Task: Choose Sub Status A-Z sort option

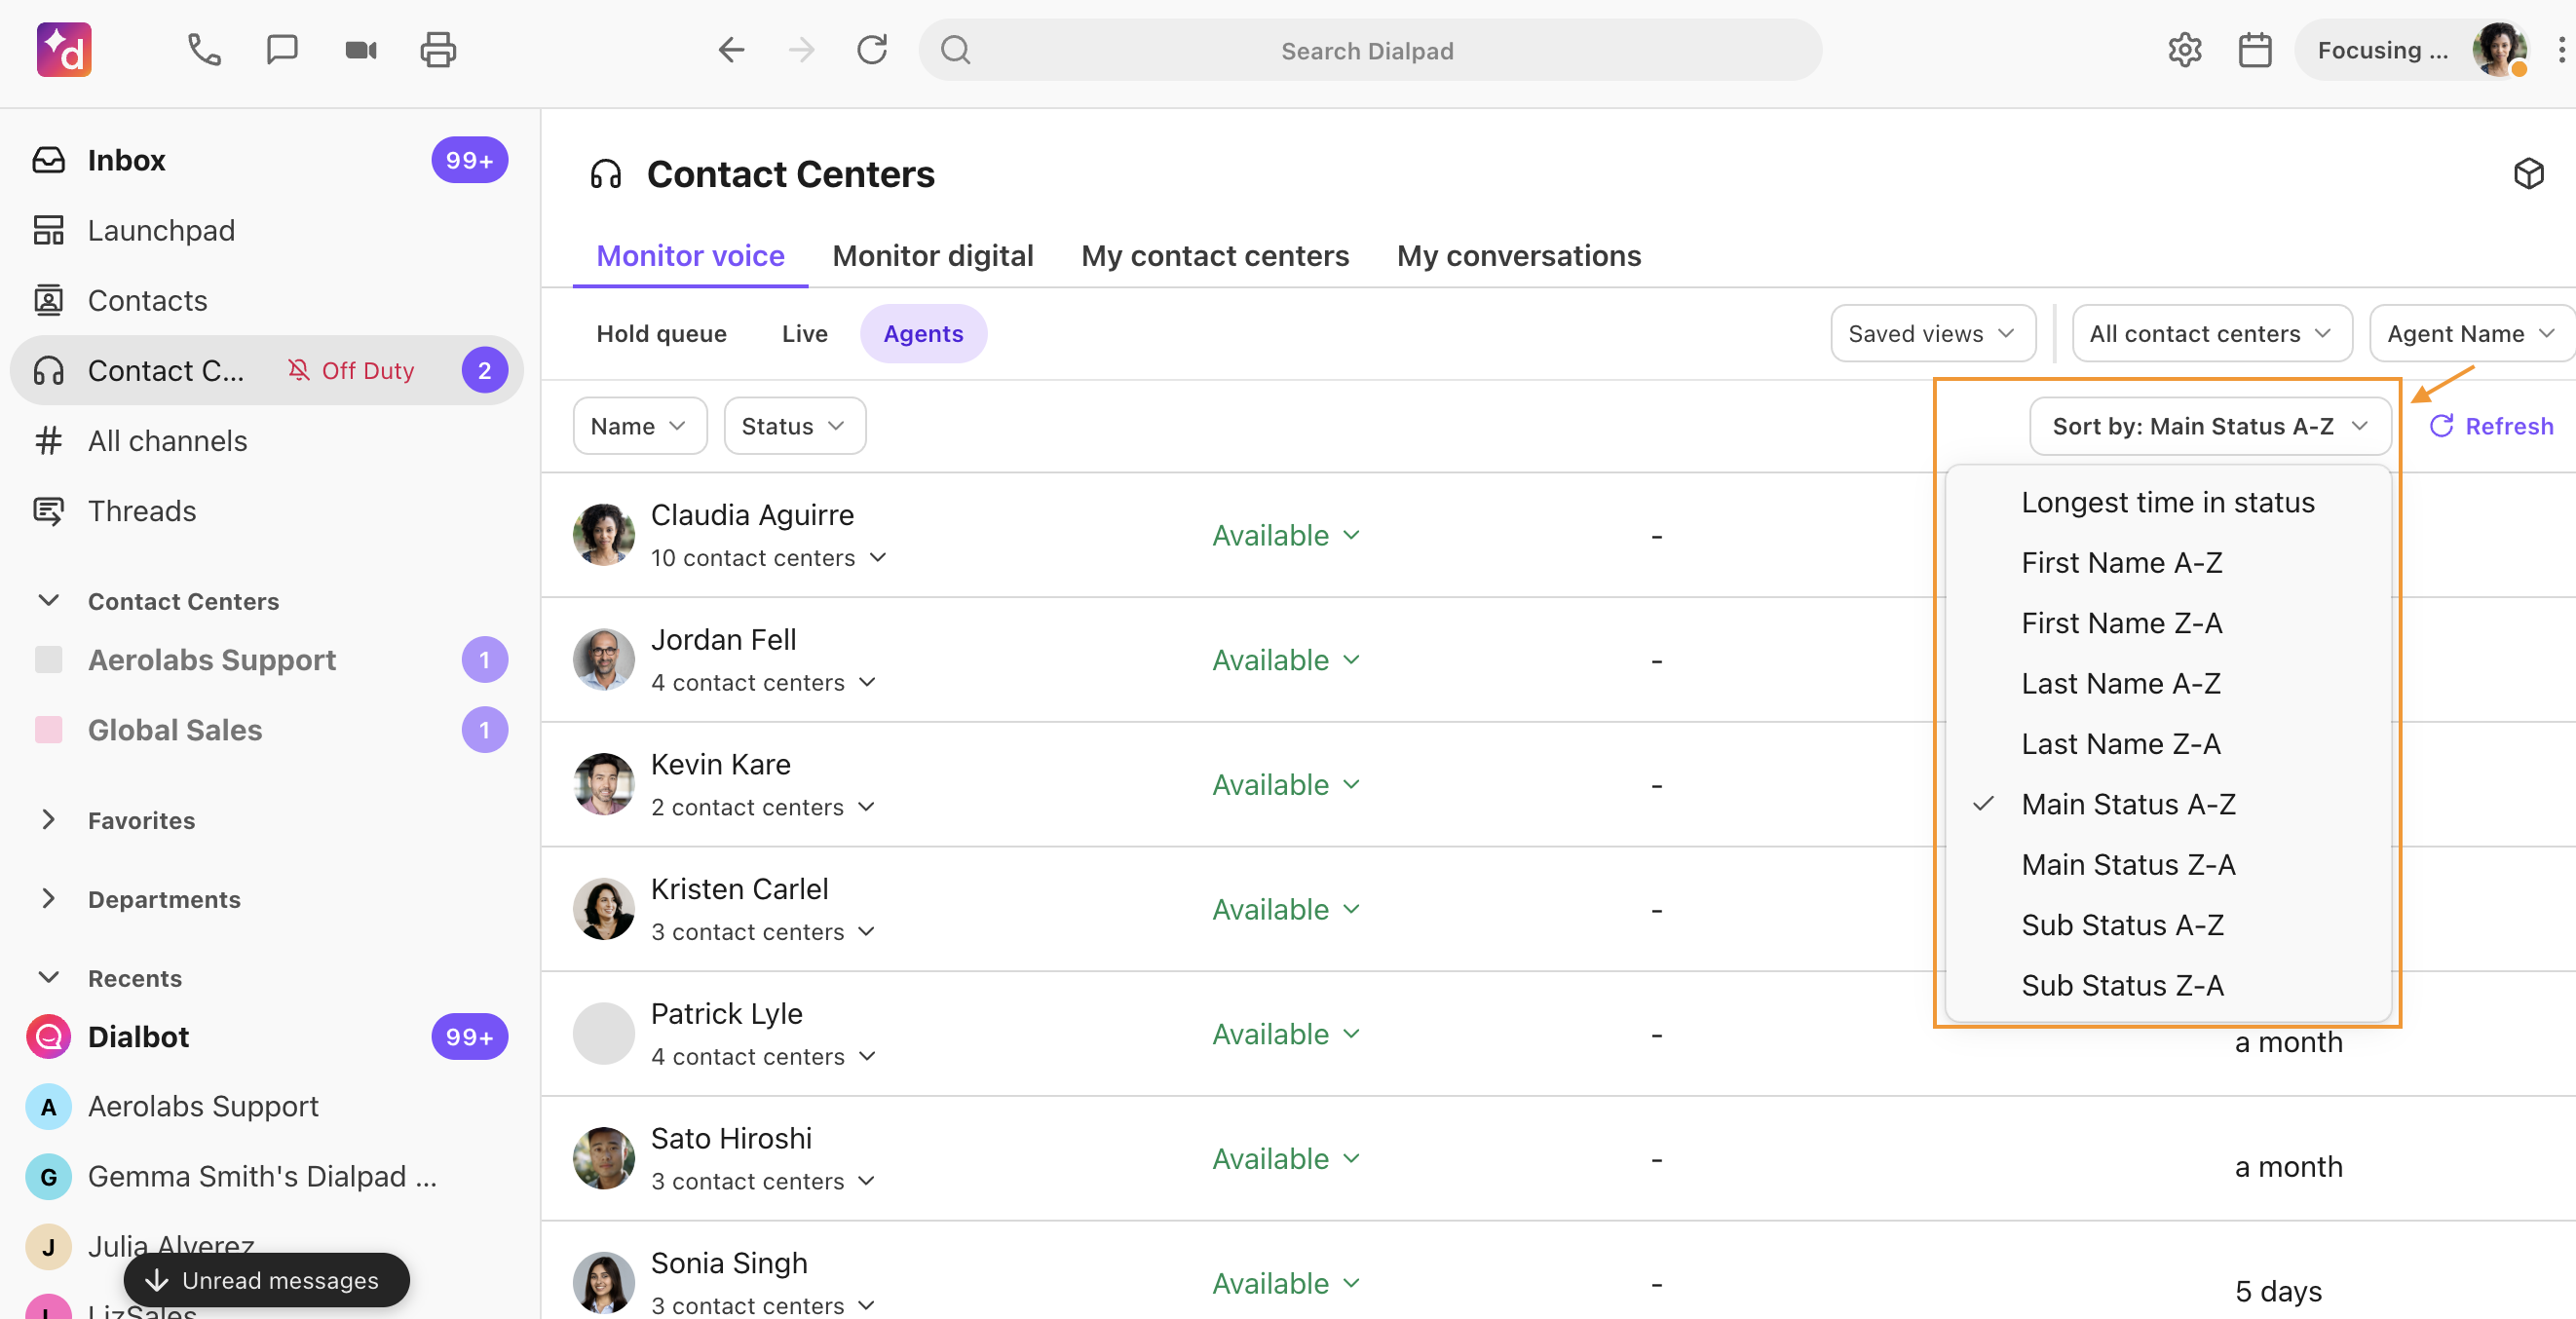Action: point(2167,925)
